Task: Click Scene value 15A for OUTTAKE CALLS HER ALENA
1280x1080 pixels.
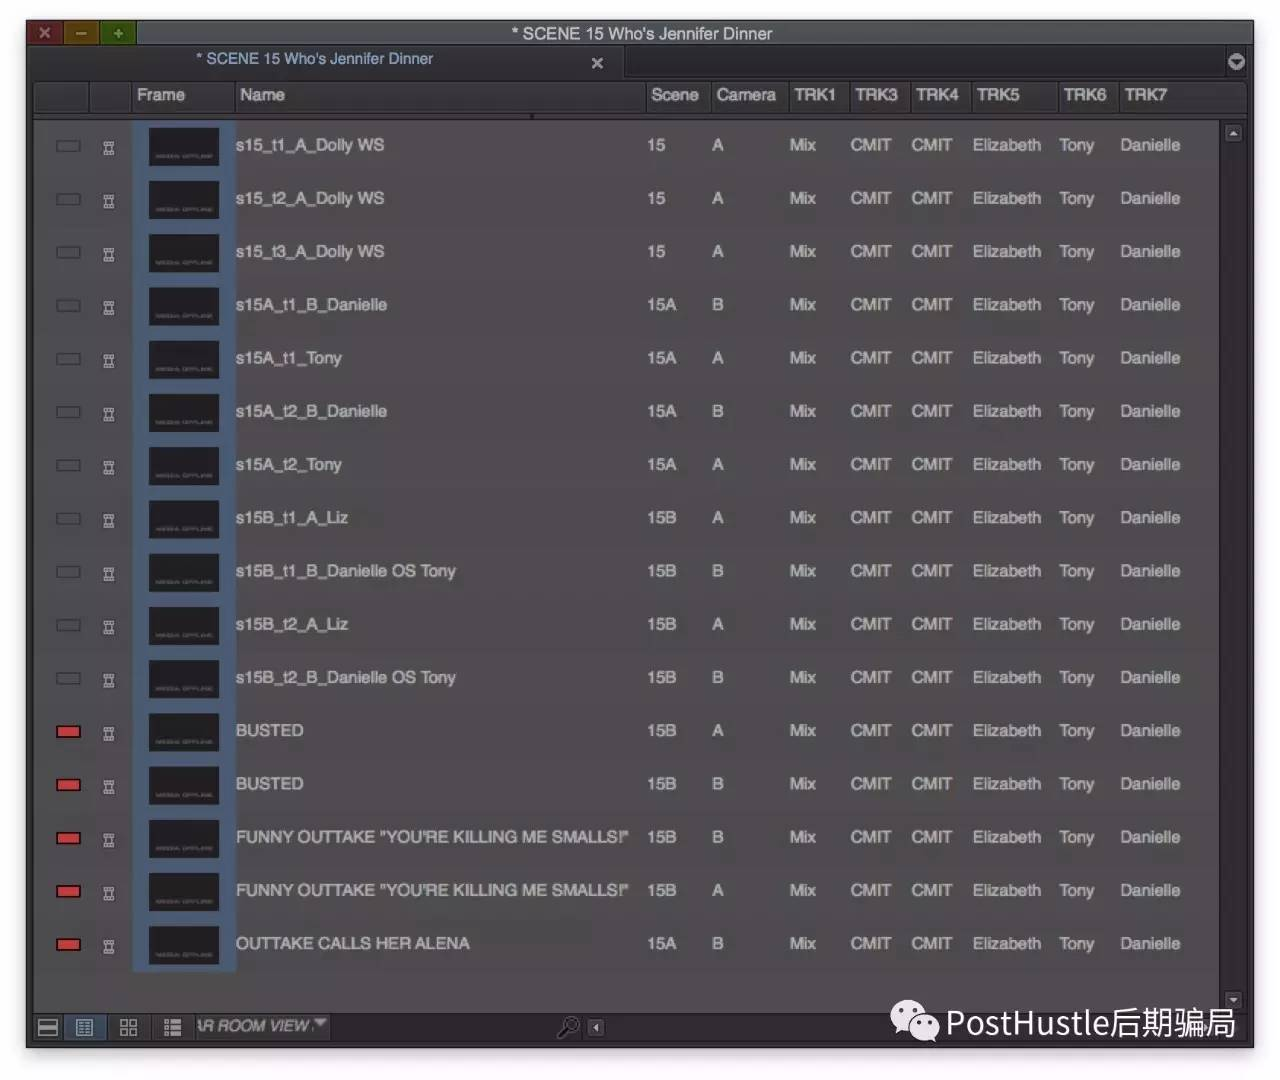Action: [x=662, y=943]
